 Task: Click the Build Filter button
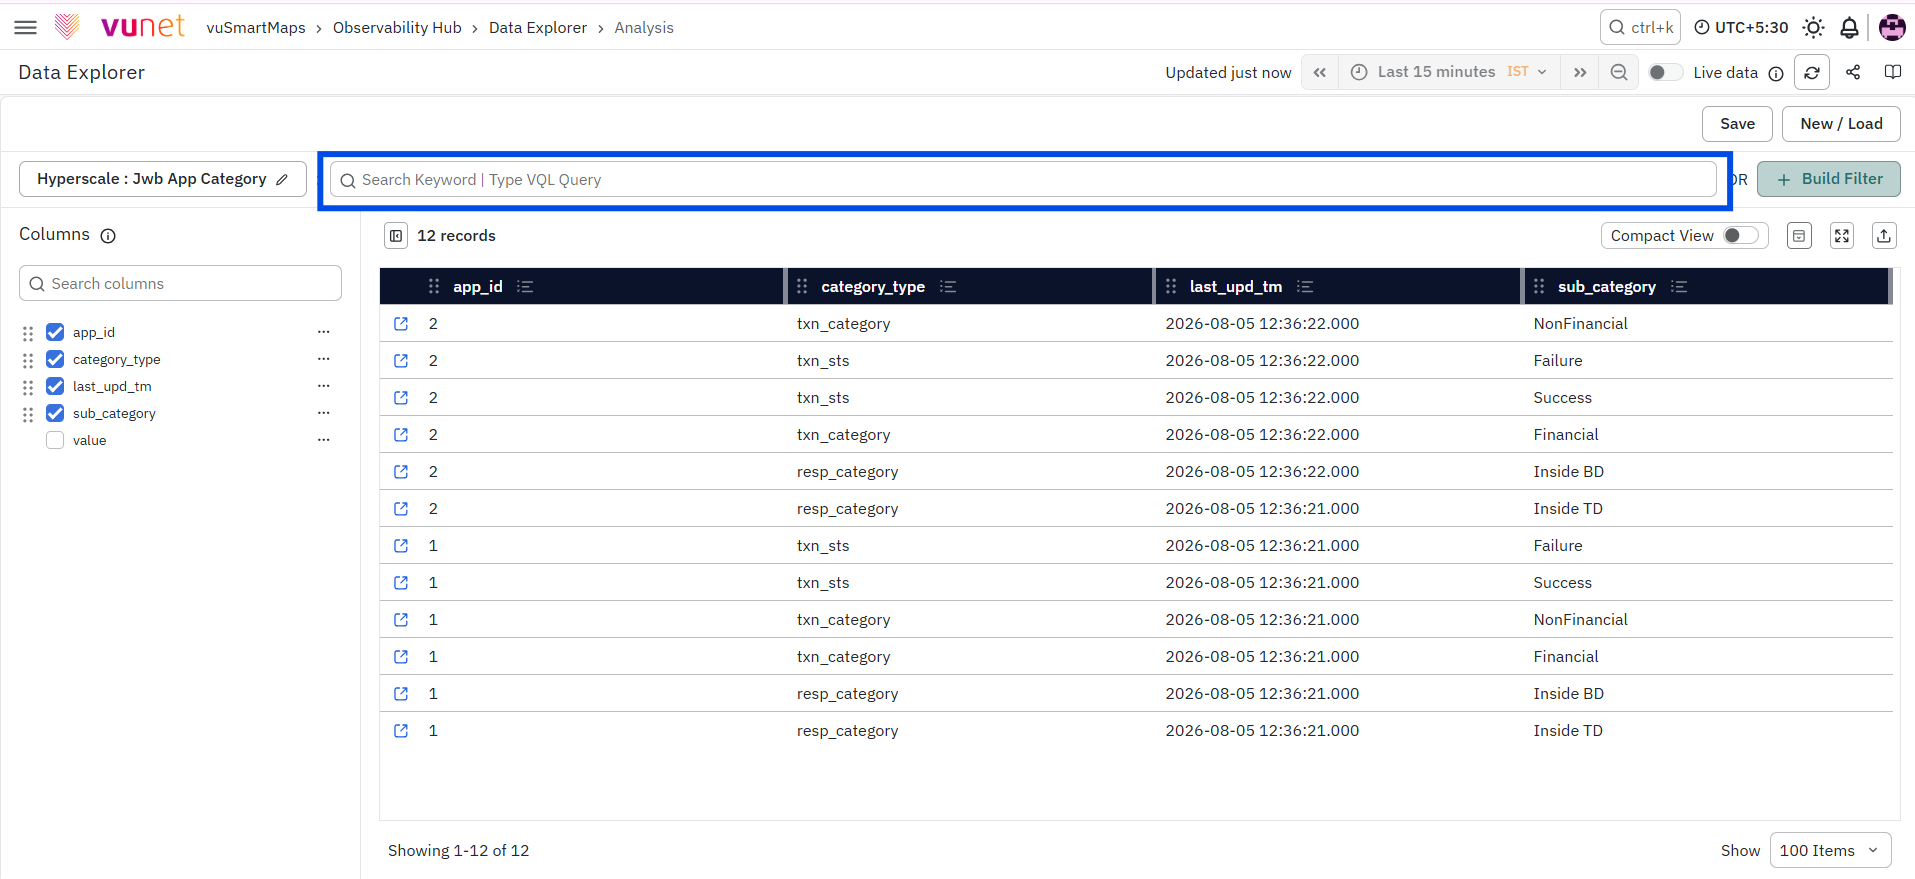point(1829,179)
